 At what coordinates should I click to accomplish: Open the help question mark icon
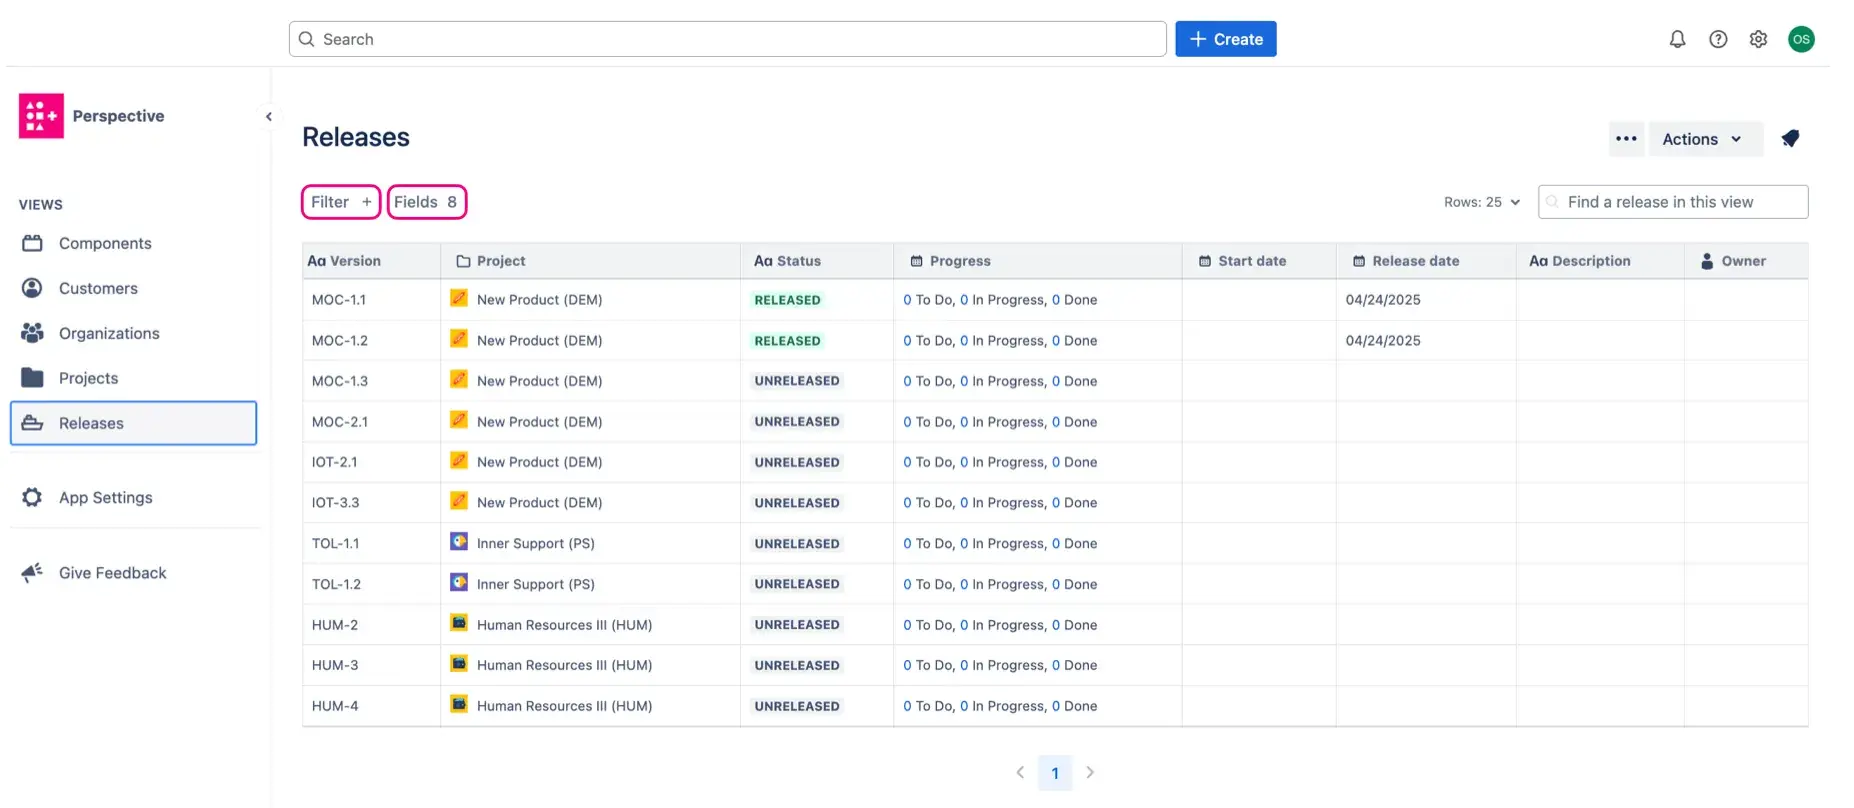click(x=1718, y=39)
